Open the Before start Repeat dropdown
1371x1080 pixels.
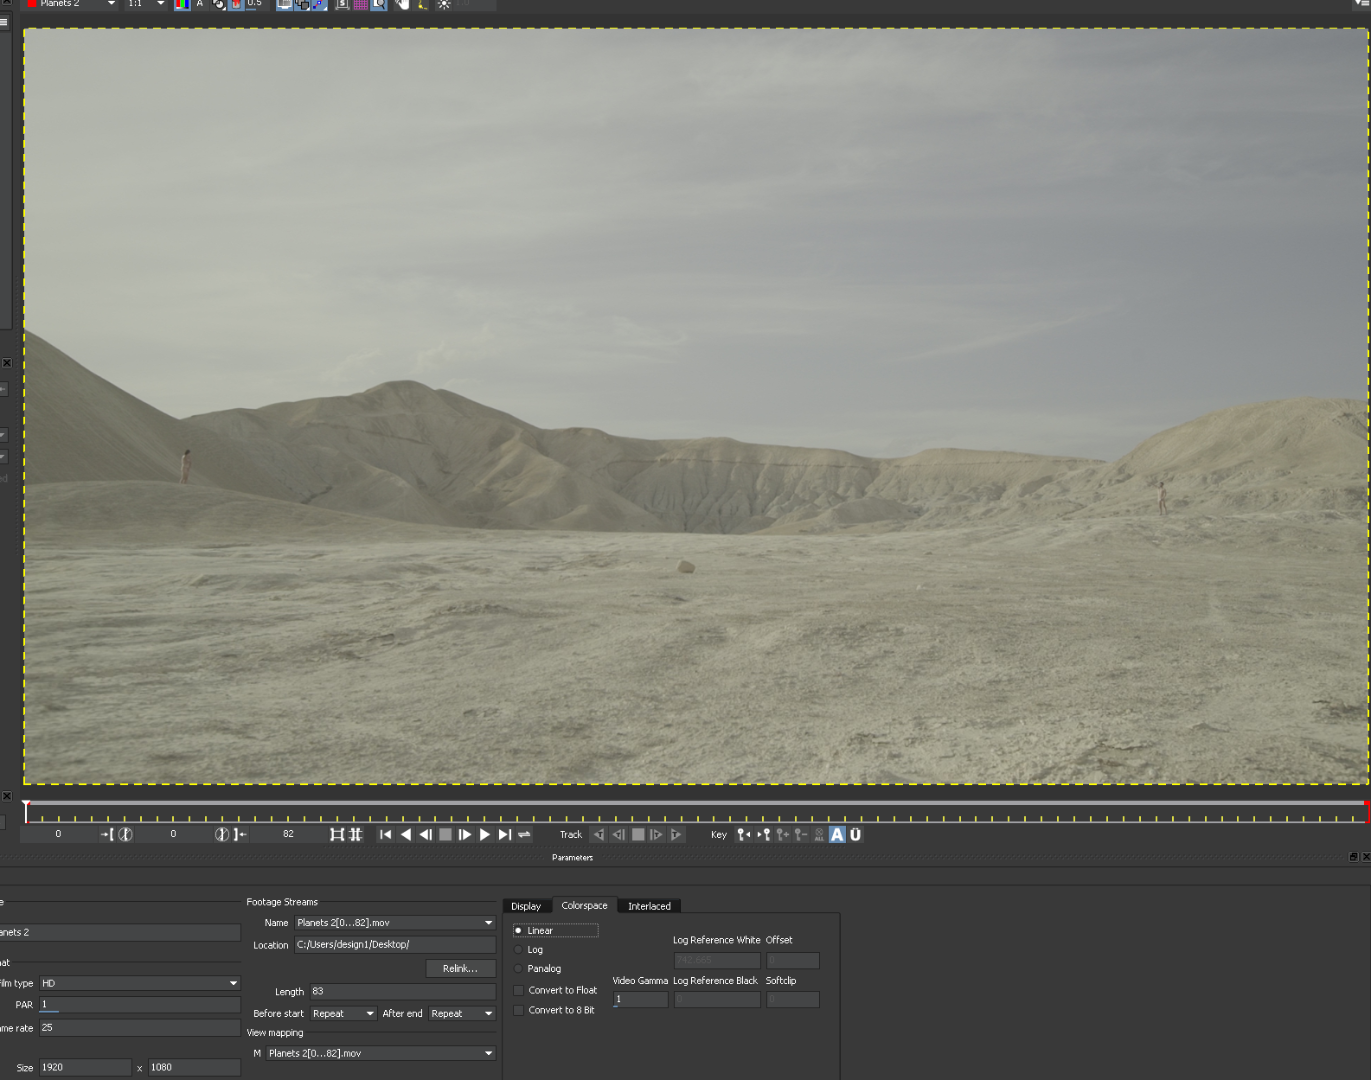(x=343, y=1014)
